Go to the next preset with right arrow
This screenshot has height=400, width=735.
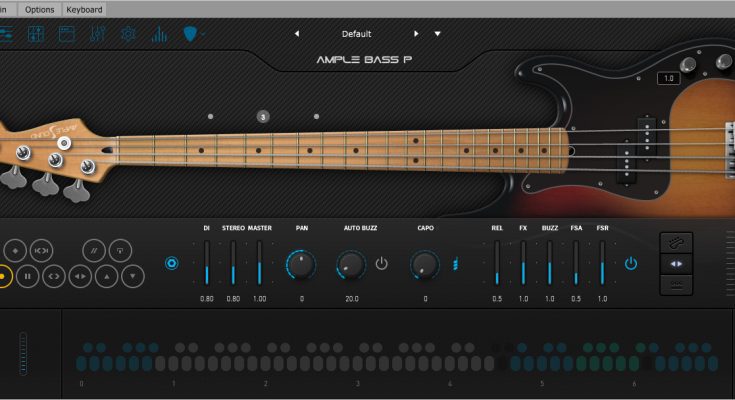pos(416,34)
